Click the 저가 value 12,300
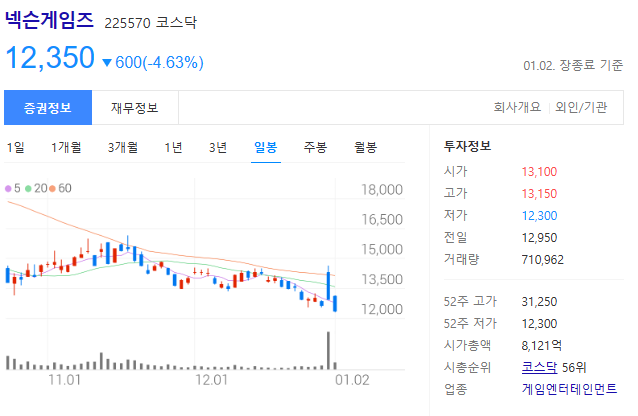This screenshot has width=638, height=416. coord(539,216)
